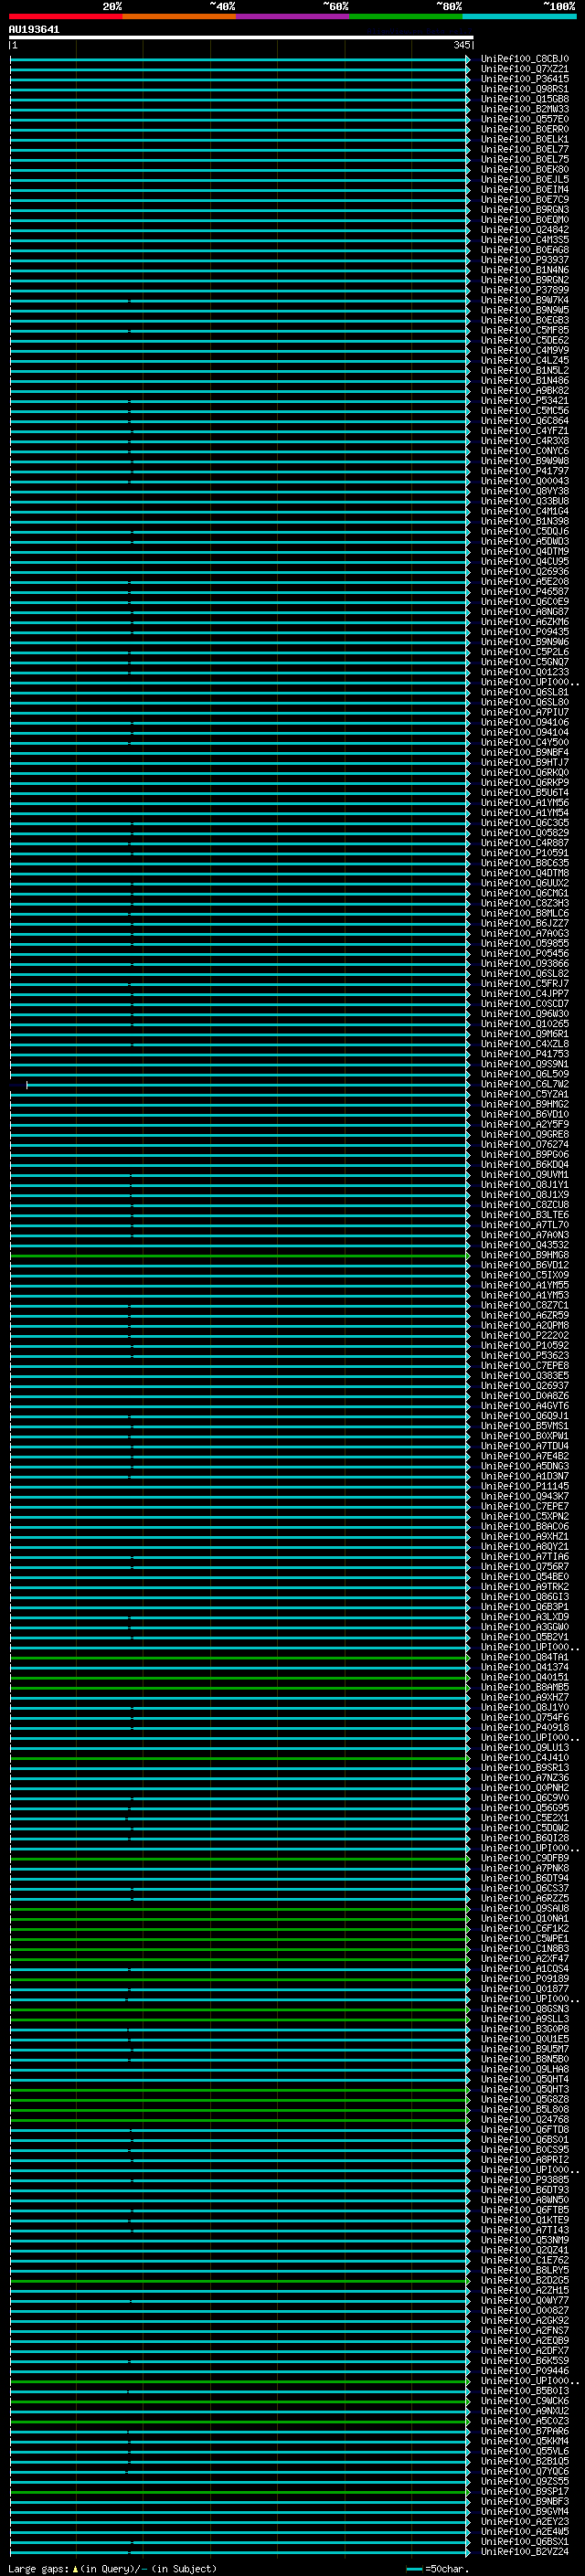Select the UniRef100_O76274 hit label

pyautogui.click(x=524, y=1144)
